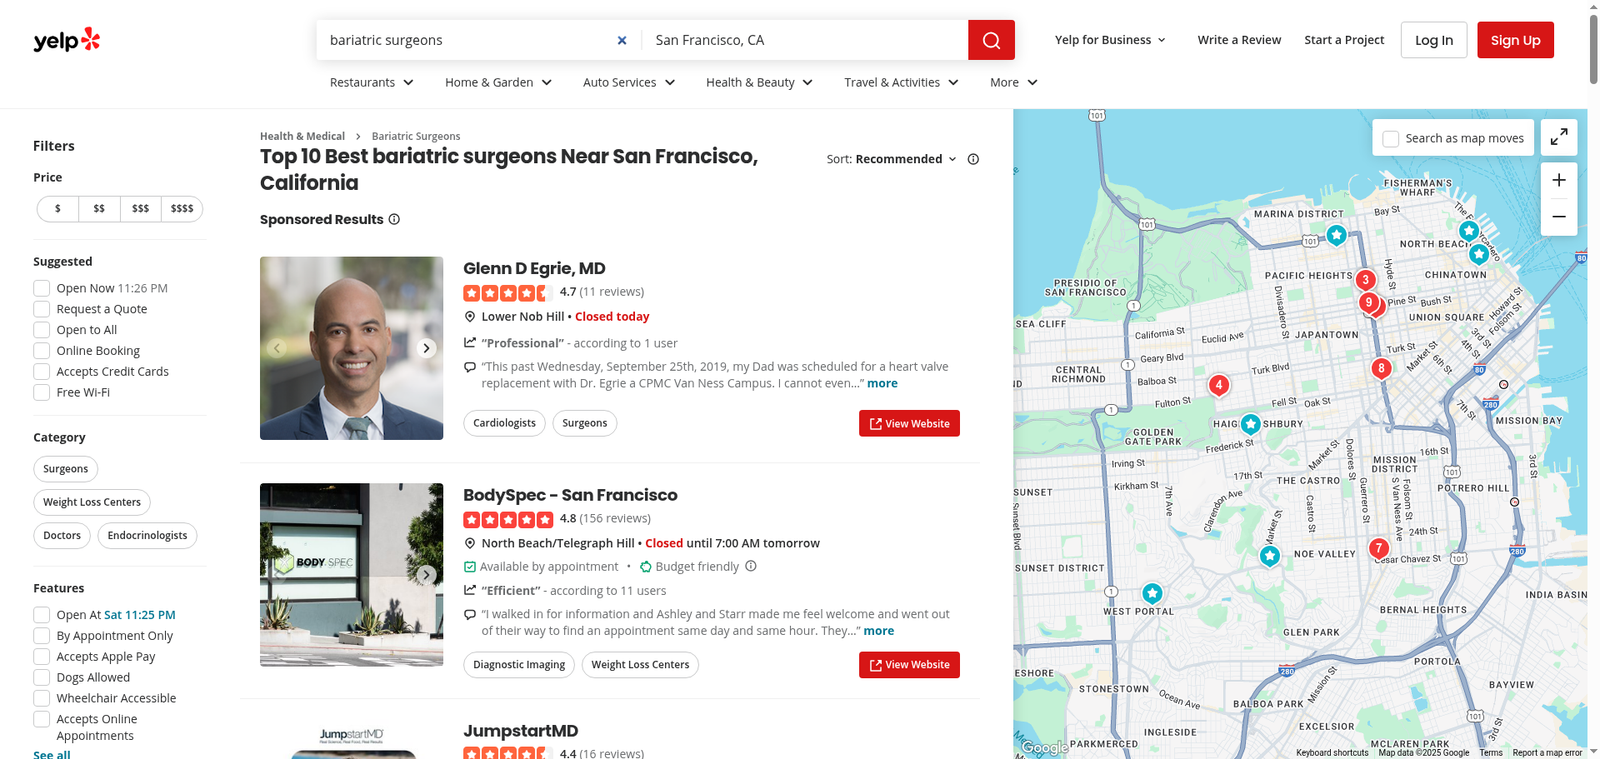Click star marker near Marina District
The width and height of the screenshot is (1600, 759).
(x=1336, y=235)
